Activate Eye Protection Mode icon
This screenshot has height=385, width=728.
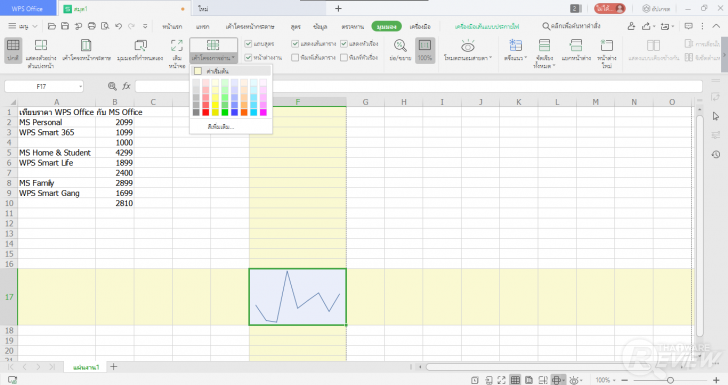pos(468,46)
